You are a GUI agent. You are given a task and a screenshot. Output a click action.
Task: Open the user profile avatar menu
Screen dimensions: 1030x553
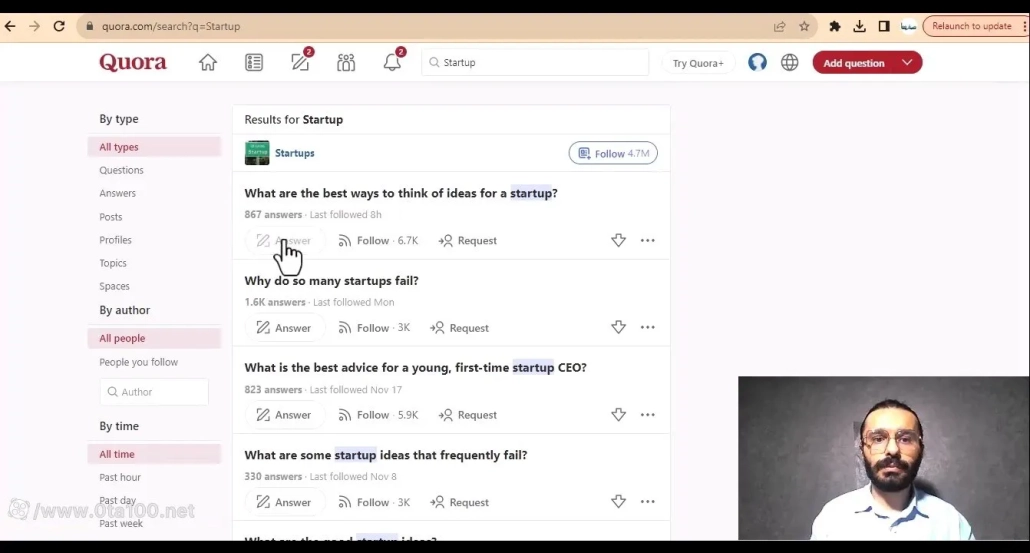pos(758,63)
